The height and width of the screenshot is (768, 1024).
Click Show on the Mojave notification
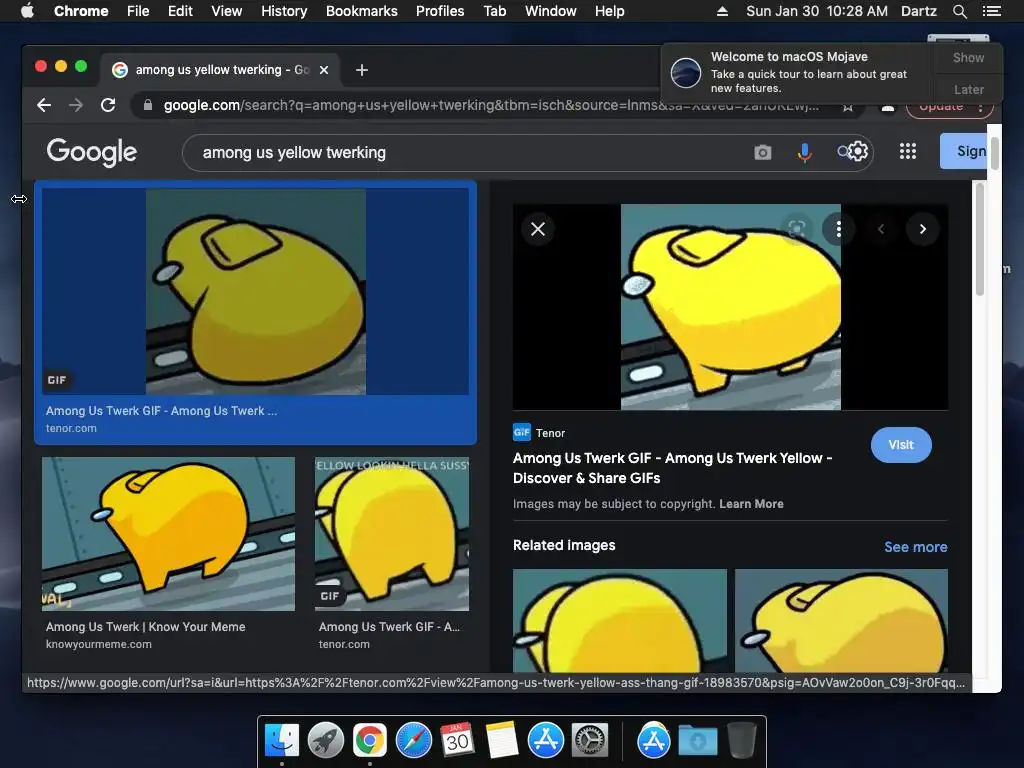[968, 58]
